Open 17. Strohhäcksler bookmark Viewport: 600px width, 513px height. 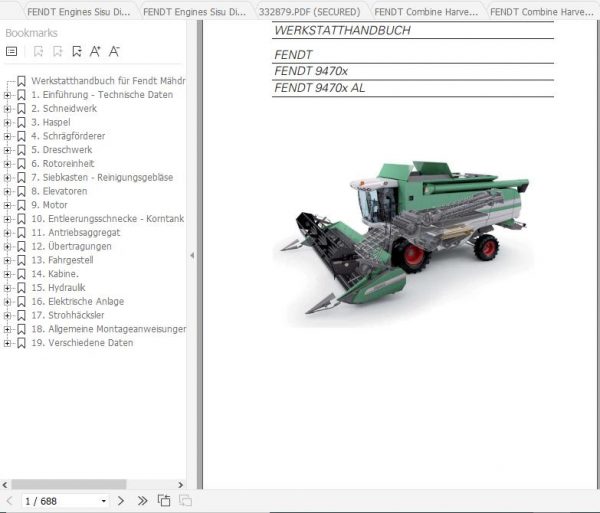click(68, 315)
